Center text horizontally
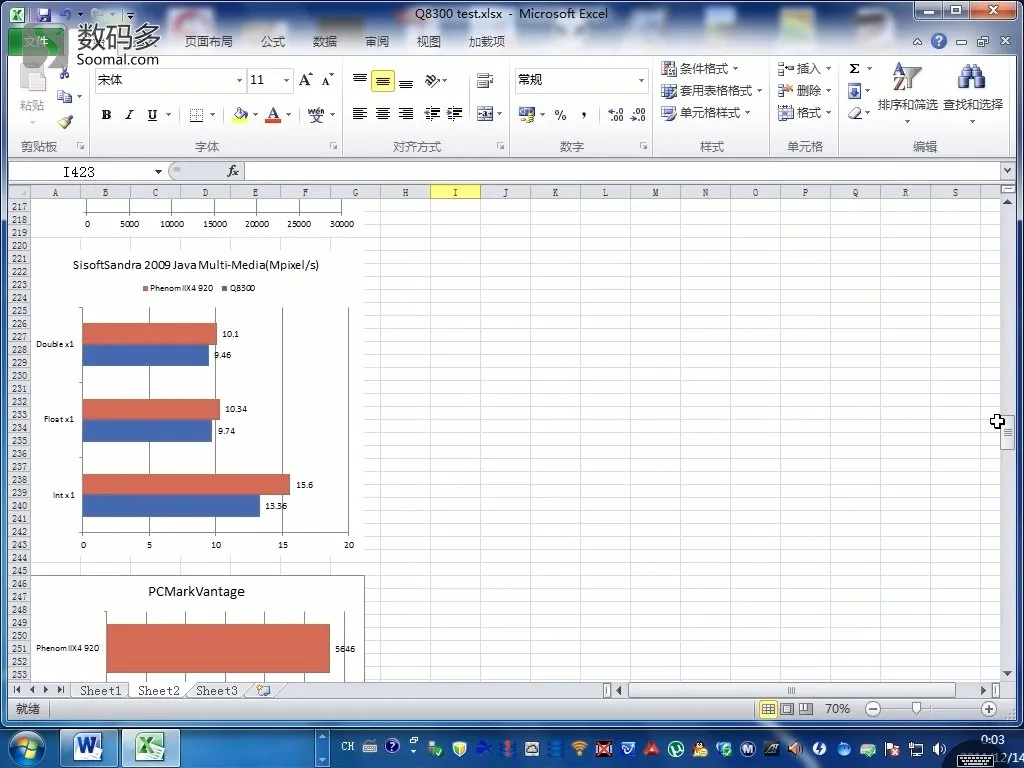The image size is (1024, 768). pyautogui.click(x=383, y=114)
